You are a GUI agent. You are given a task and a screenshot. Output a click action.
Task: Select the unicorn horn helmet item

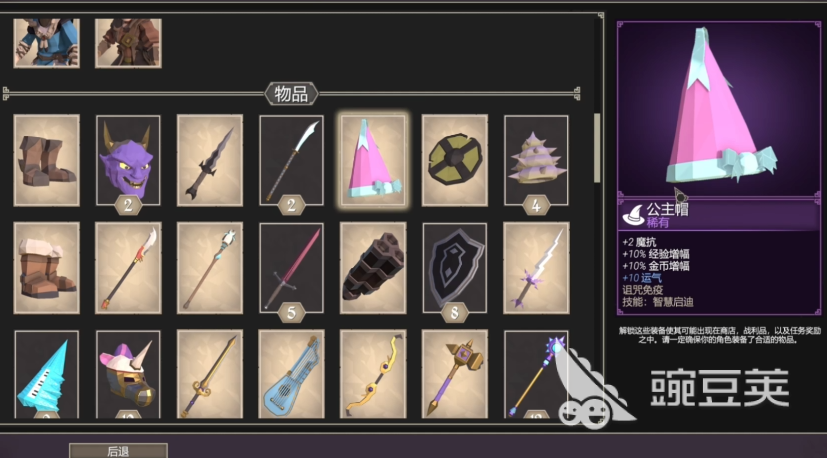128,374
